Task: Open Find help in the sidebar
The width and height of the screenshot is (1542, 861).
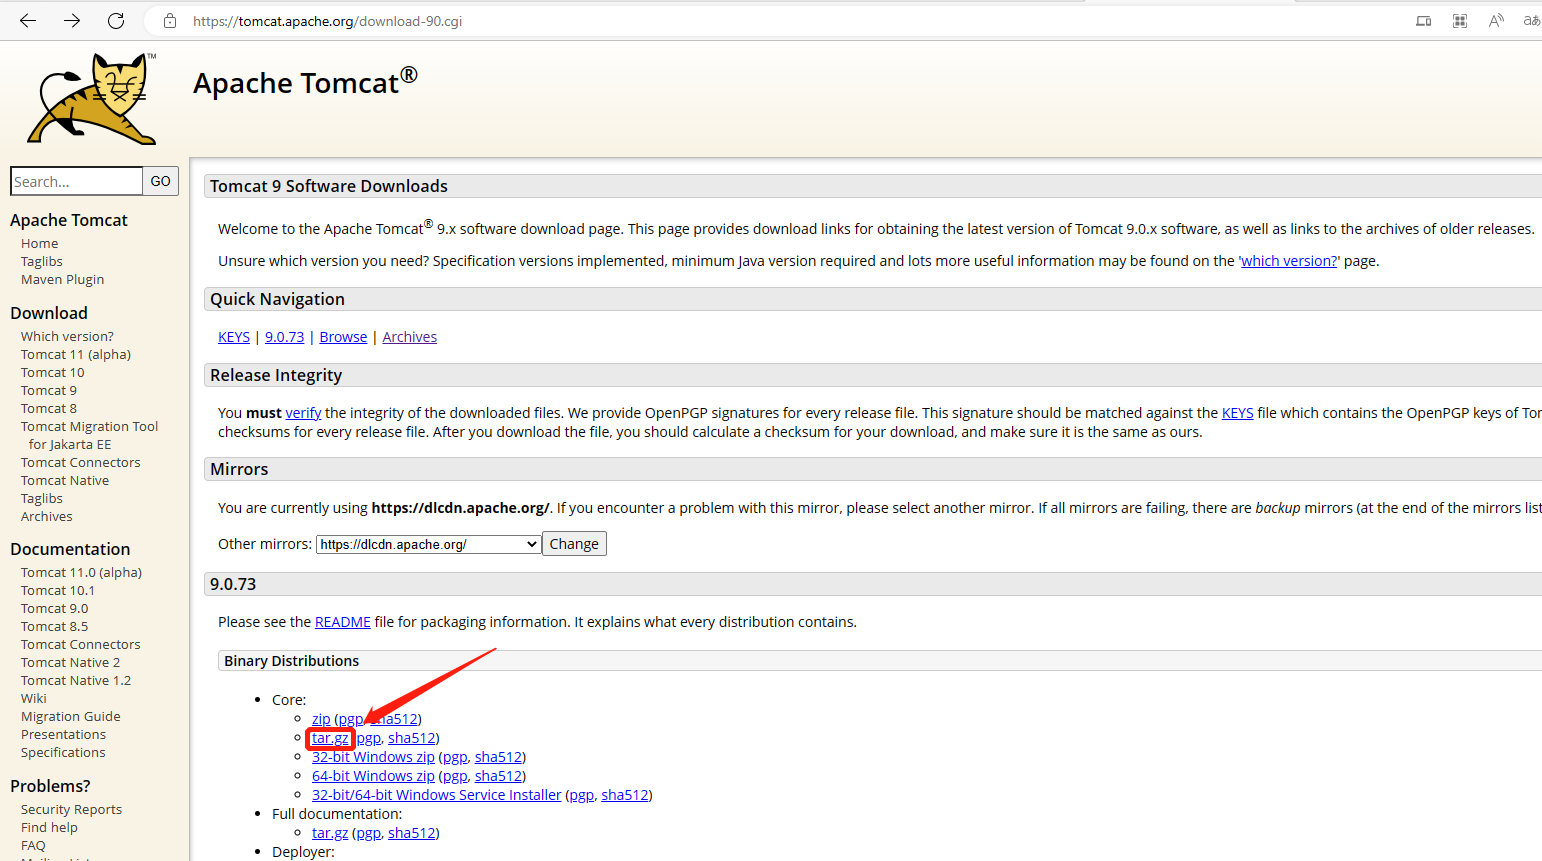Action: click(49, 827)
